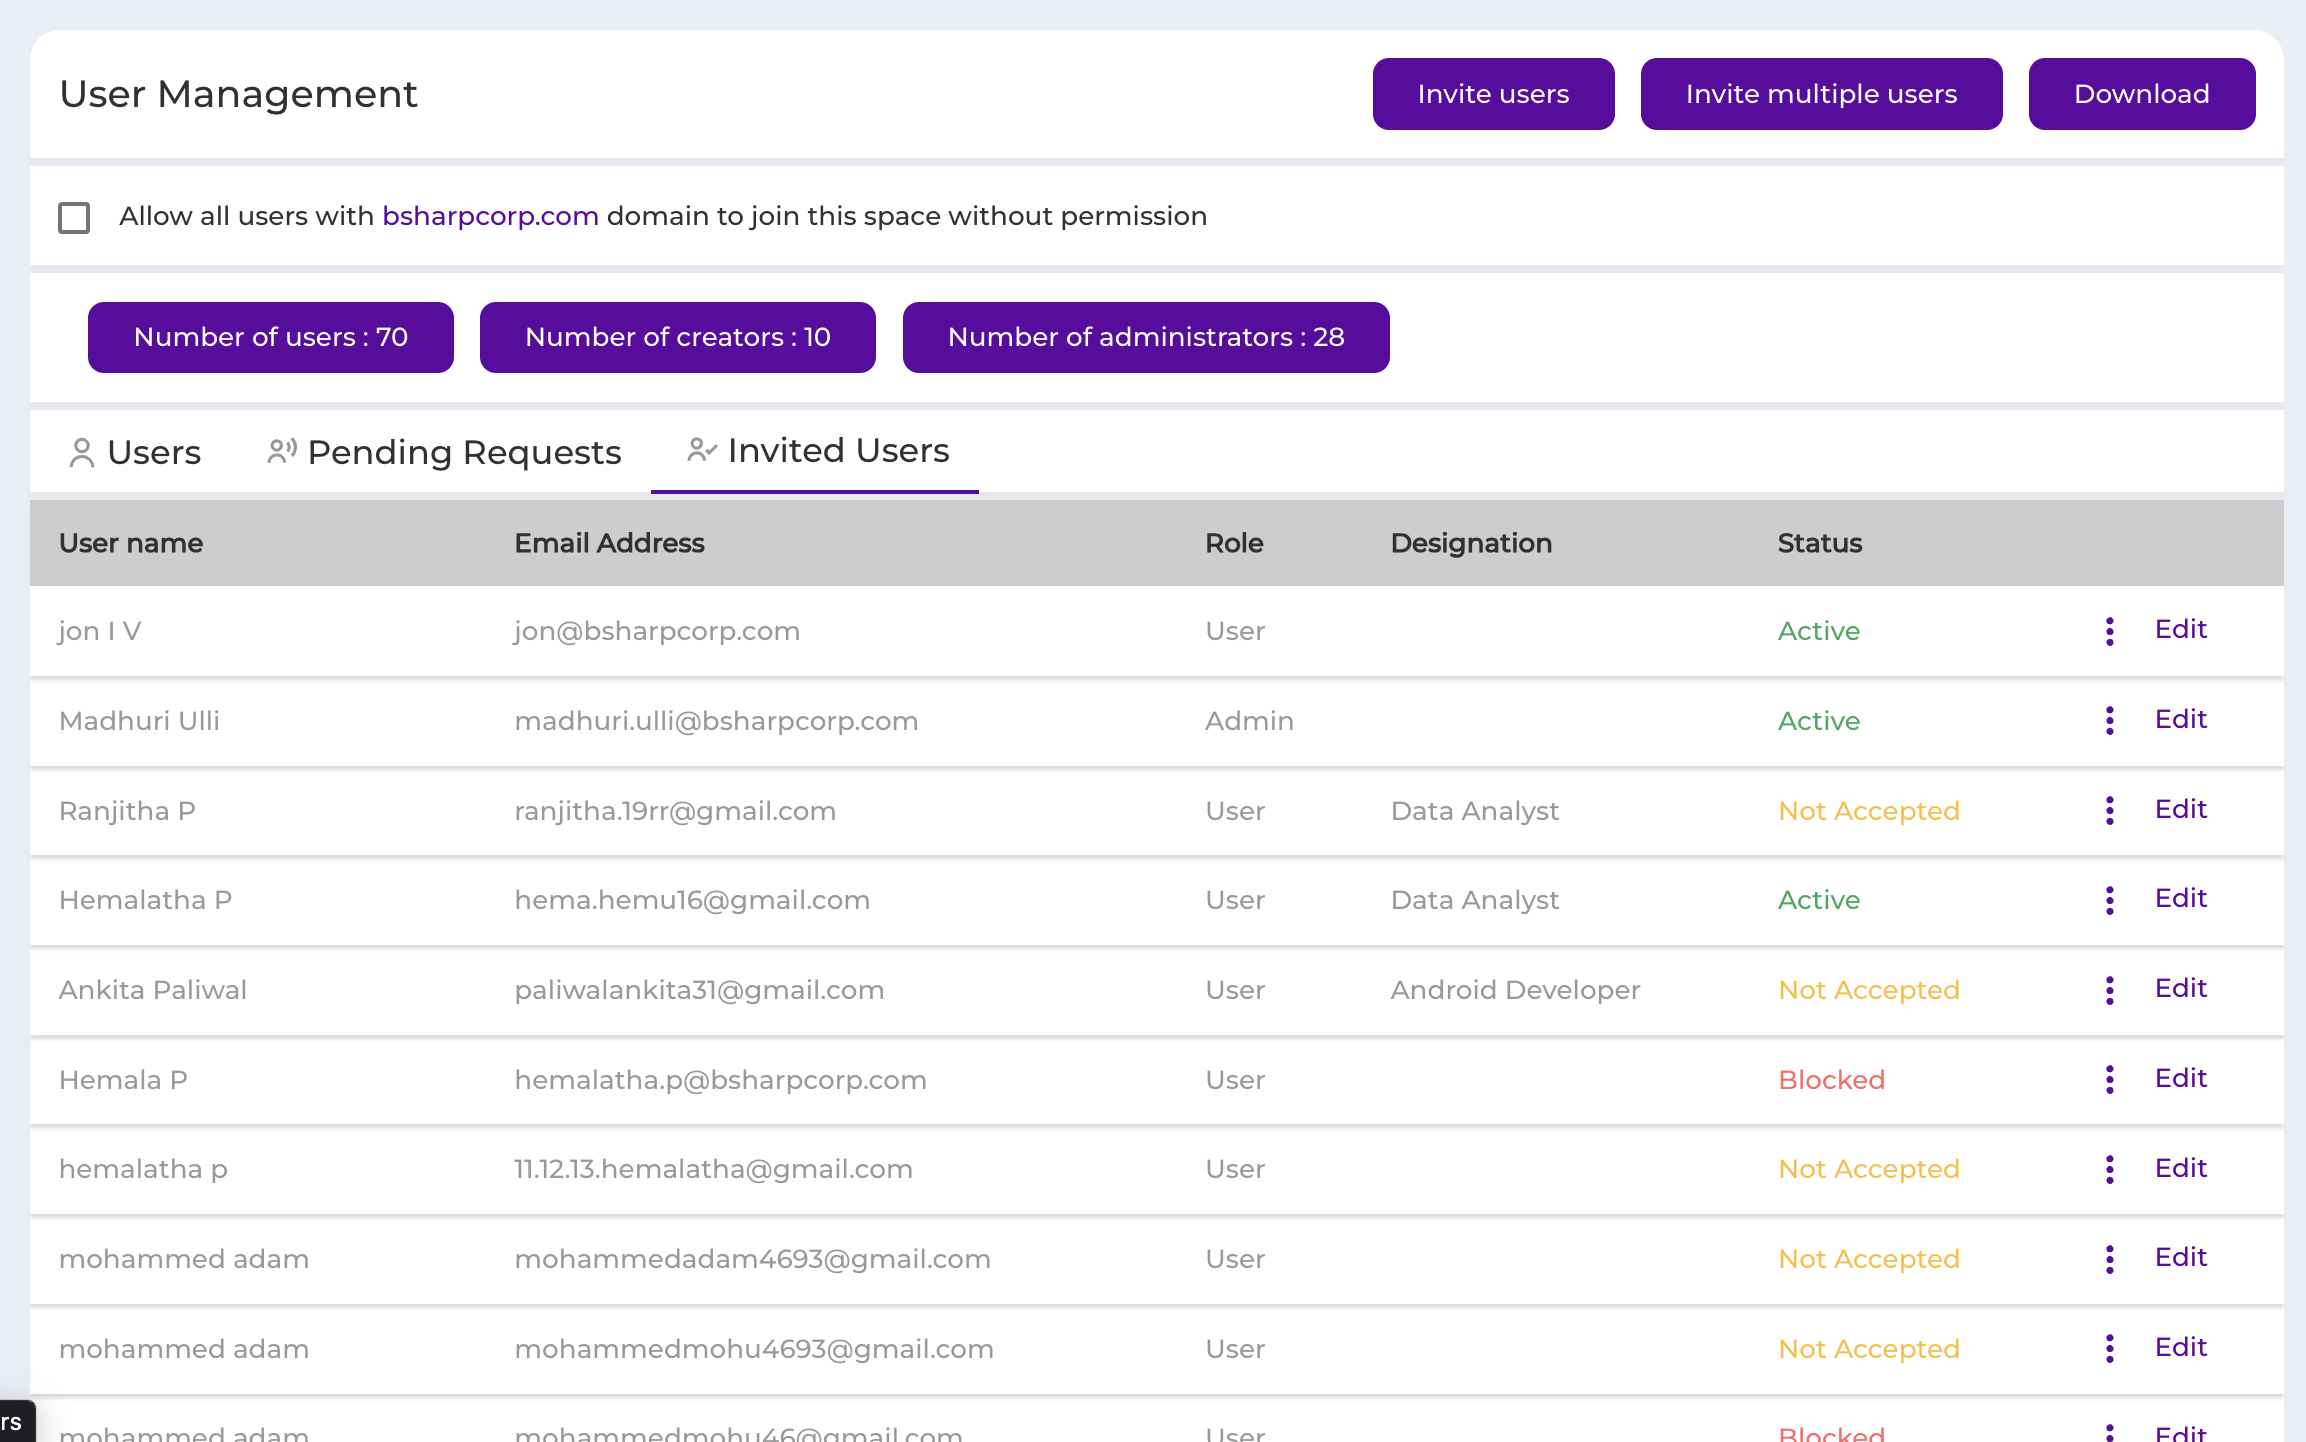
Task: Click the Invite users button
Action: [x=1493, y=94]
